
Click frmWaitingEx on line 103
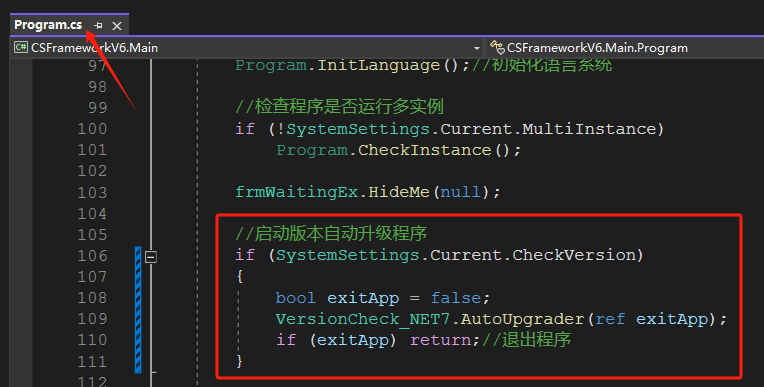[297, 192]
